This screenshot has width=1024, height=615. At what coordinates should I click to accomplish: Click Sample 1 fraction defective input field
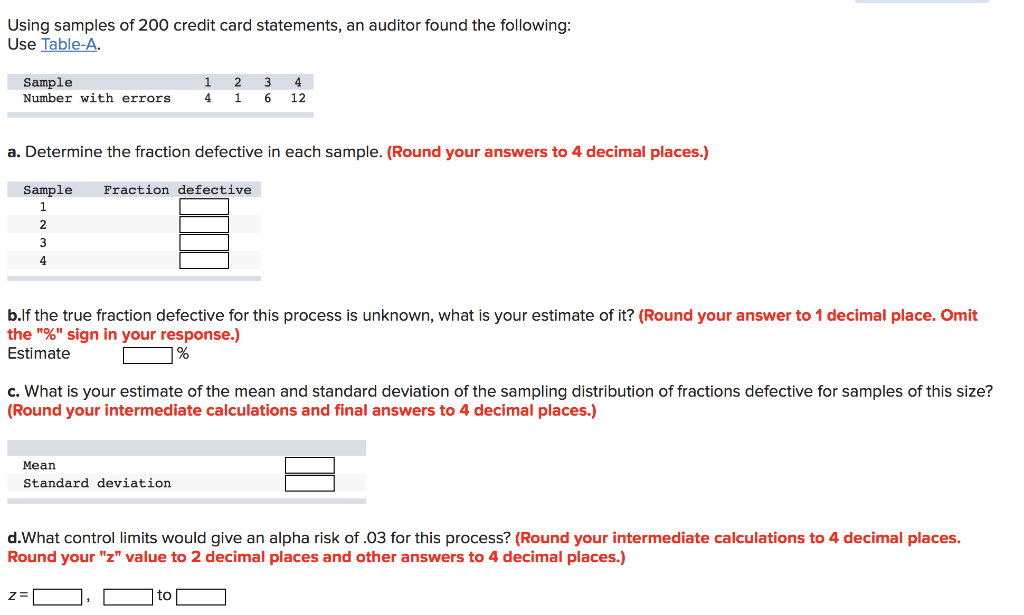pos(203,206)
